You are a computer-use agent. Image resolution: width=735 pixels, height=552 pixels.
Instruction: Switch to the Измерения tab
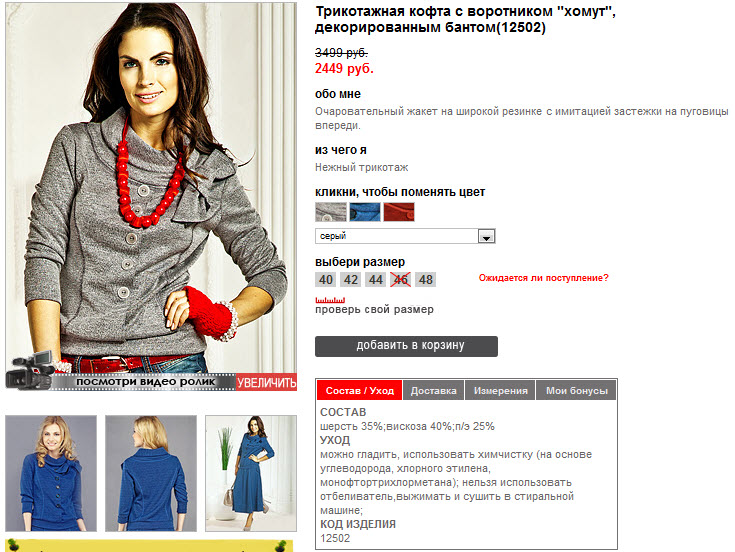[500, 390]
